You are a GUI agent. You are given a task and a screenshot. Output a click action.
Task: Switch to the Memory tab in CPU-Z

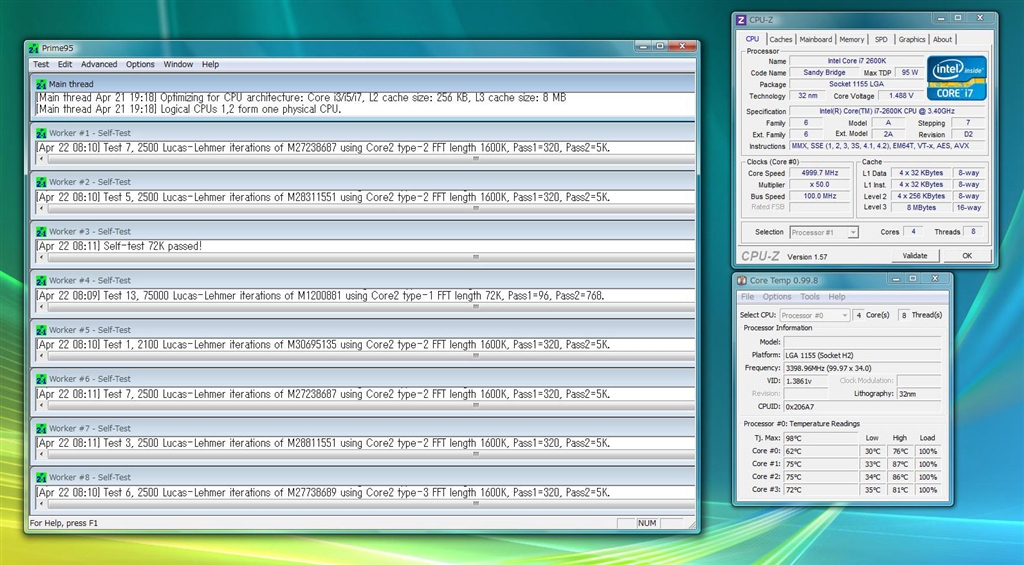(x=852, y=40)
